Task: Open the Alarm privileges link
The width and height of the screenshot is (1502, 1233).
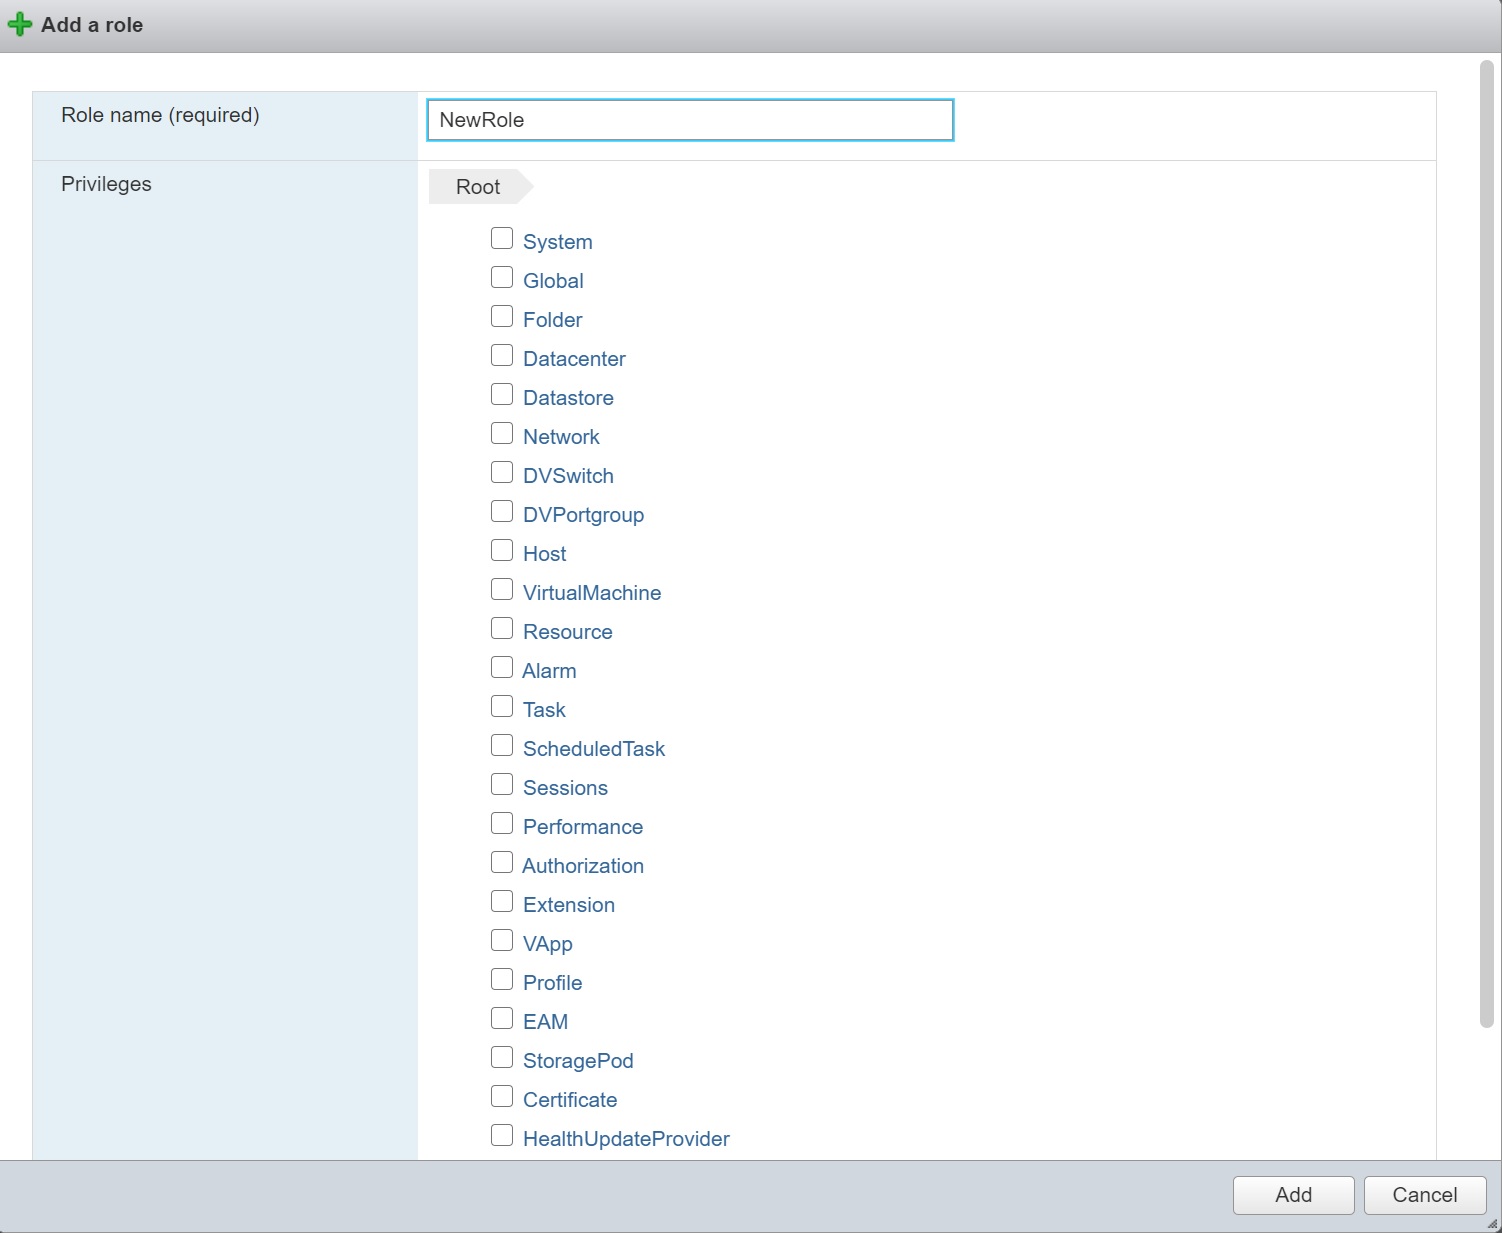Action: pos(549,671)
